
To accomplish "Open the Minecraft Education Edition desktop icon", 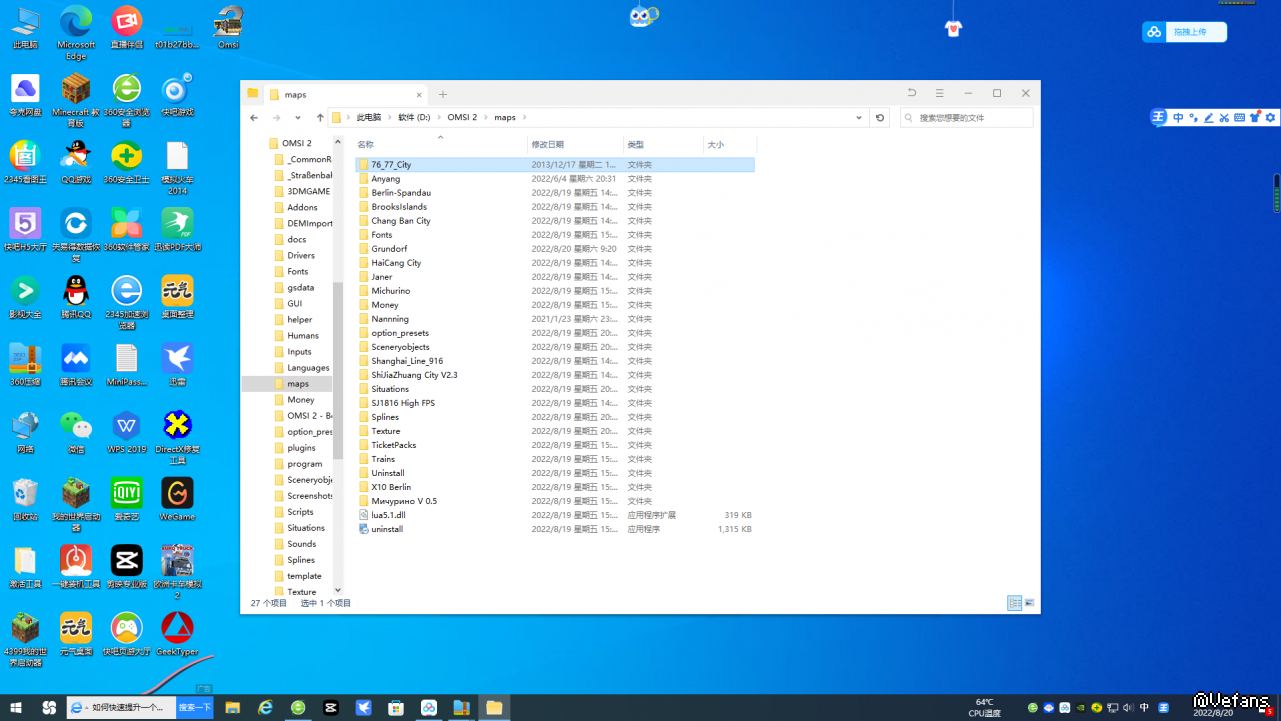I will [x=76, y=90].
